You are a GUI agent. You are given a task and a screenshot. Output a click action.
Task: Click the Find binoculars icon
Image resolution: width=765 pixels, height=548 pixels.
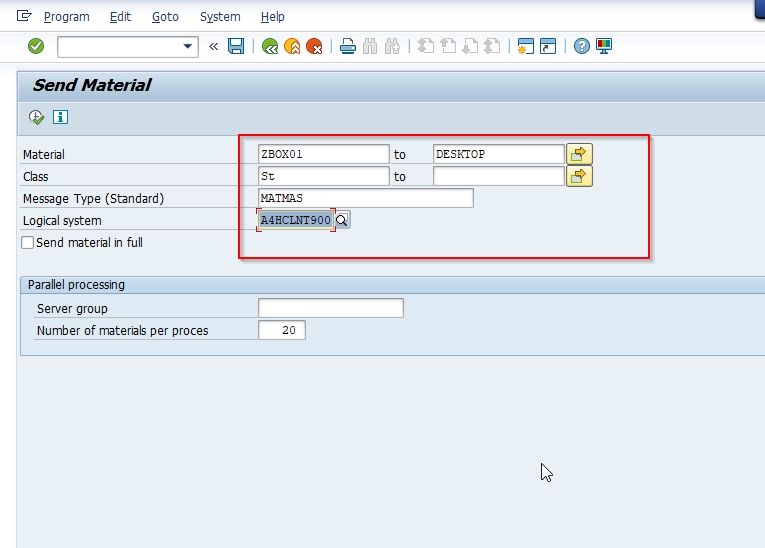(x=370, y=46)
